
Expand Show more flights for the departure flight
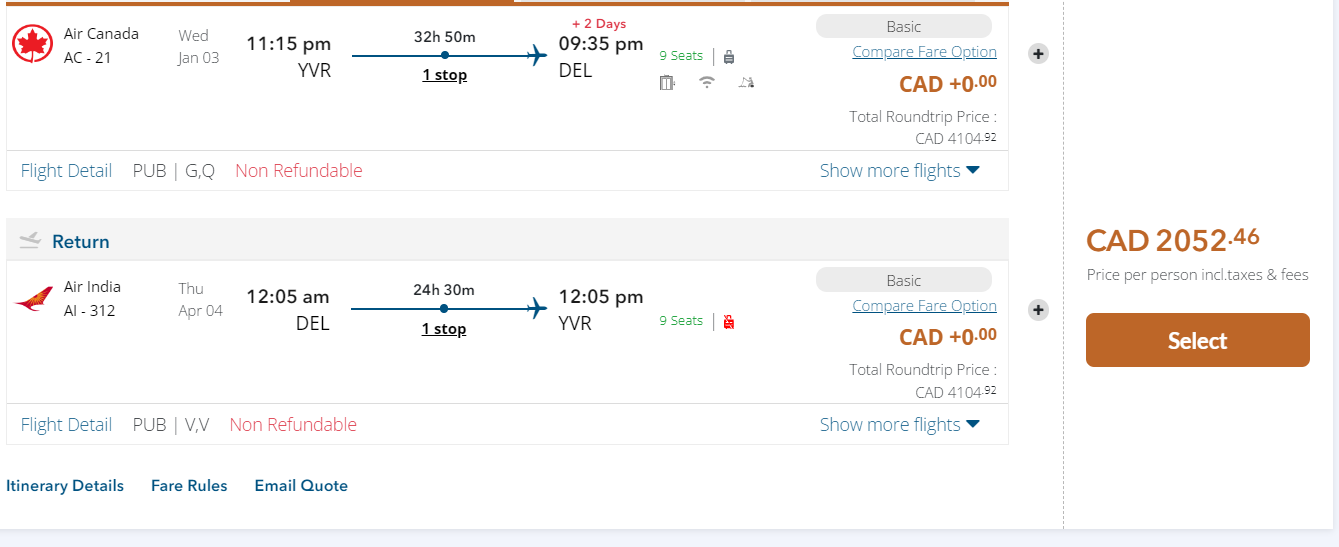pos(899,171)
